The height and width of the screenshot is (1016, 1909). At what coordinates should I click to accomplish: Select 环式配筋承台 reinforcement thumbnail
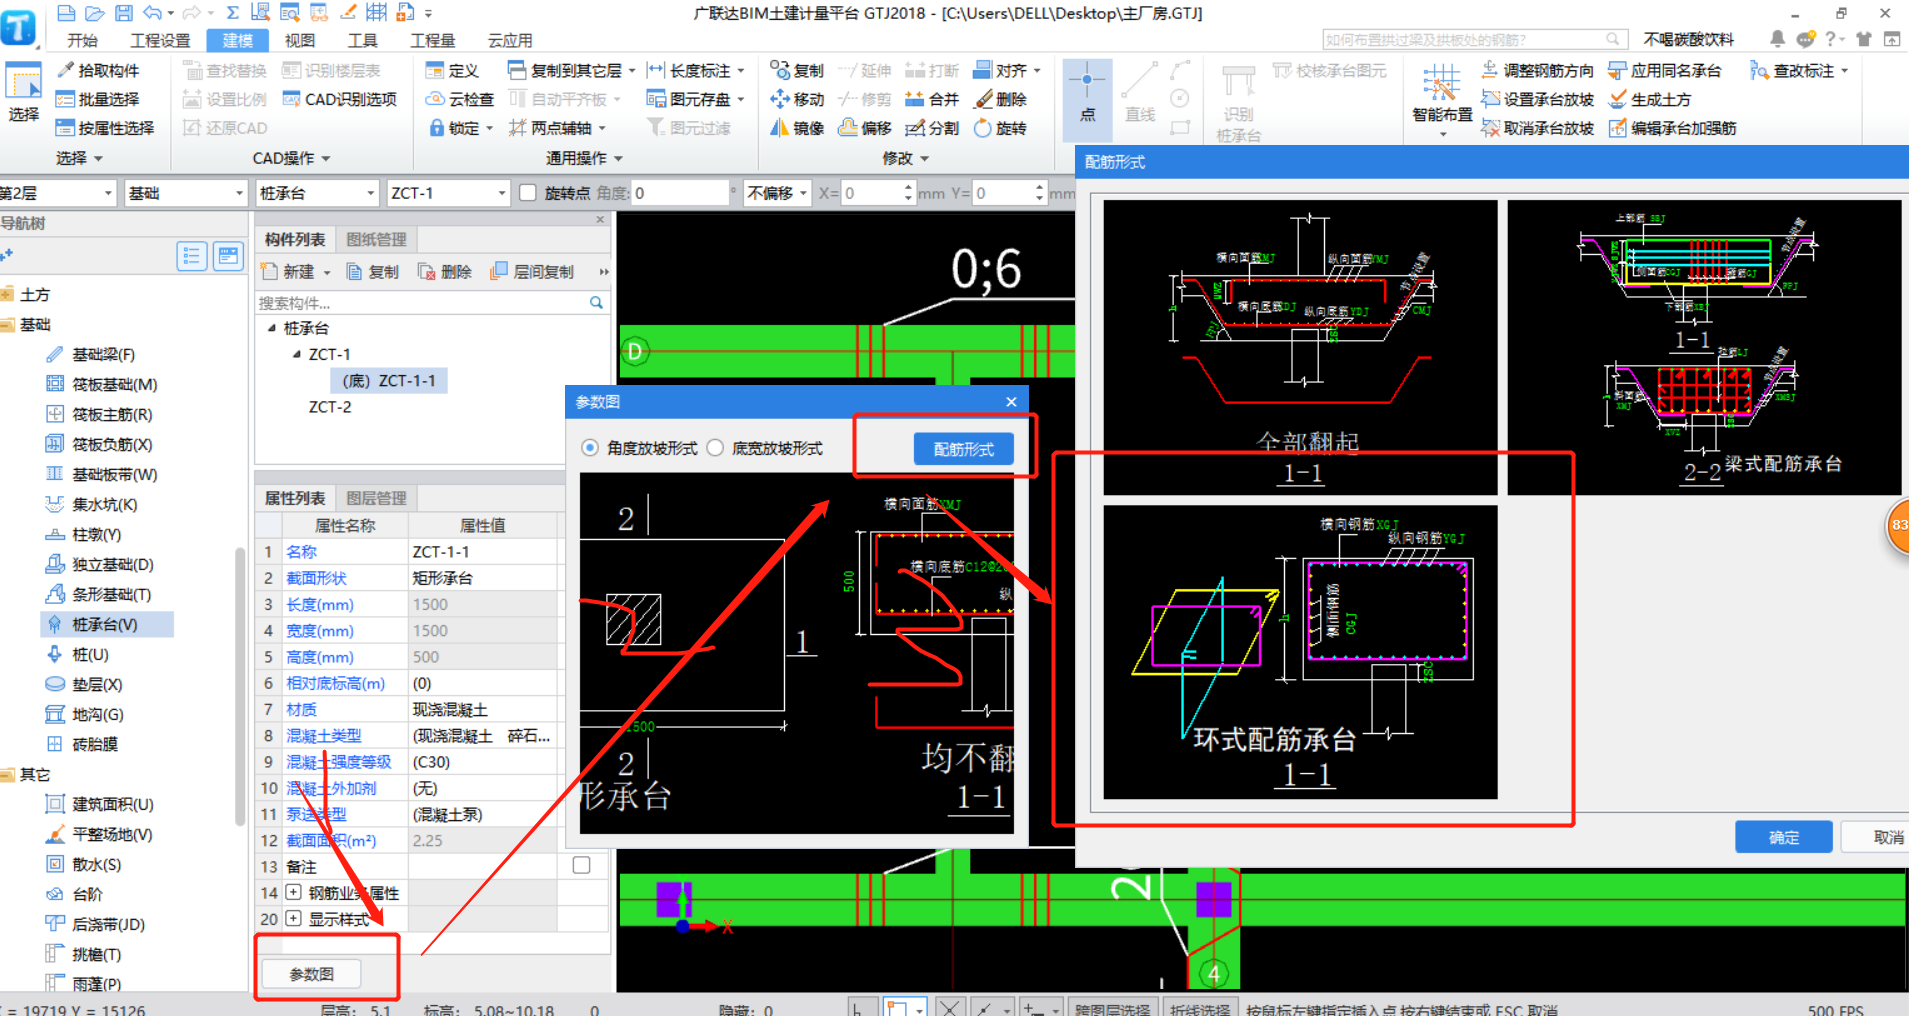1300,652
